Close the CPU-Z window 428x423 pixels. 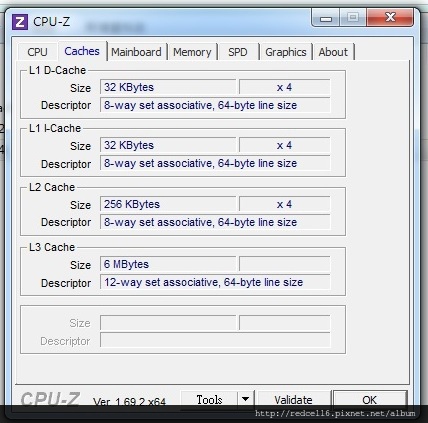coord(390,18)
